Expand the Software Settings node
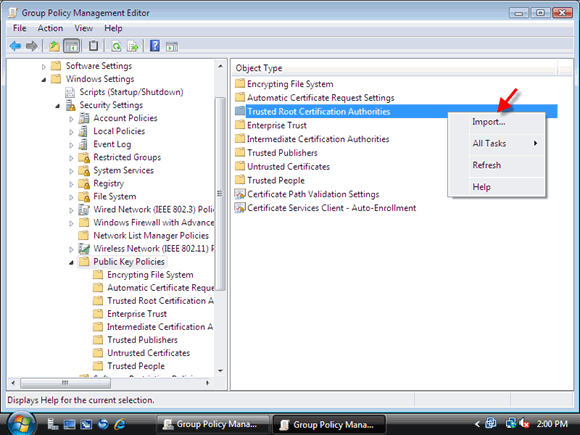The height and width of the screenshot is (435, 580). click(44, 67)
